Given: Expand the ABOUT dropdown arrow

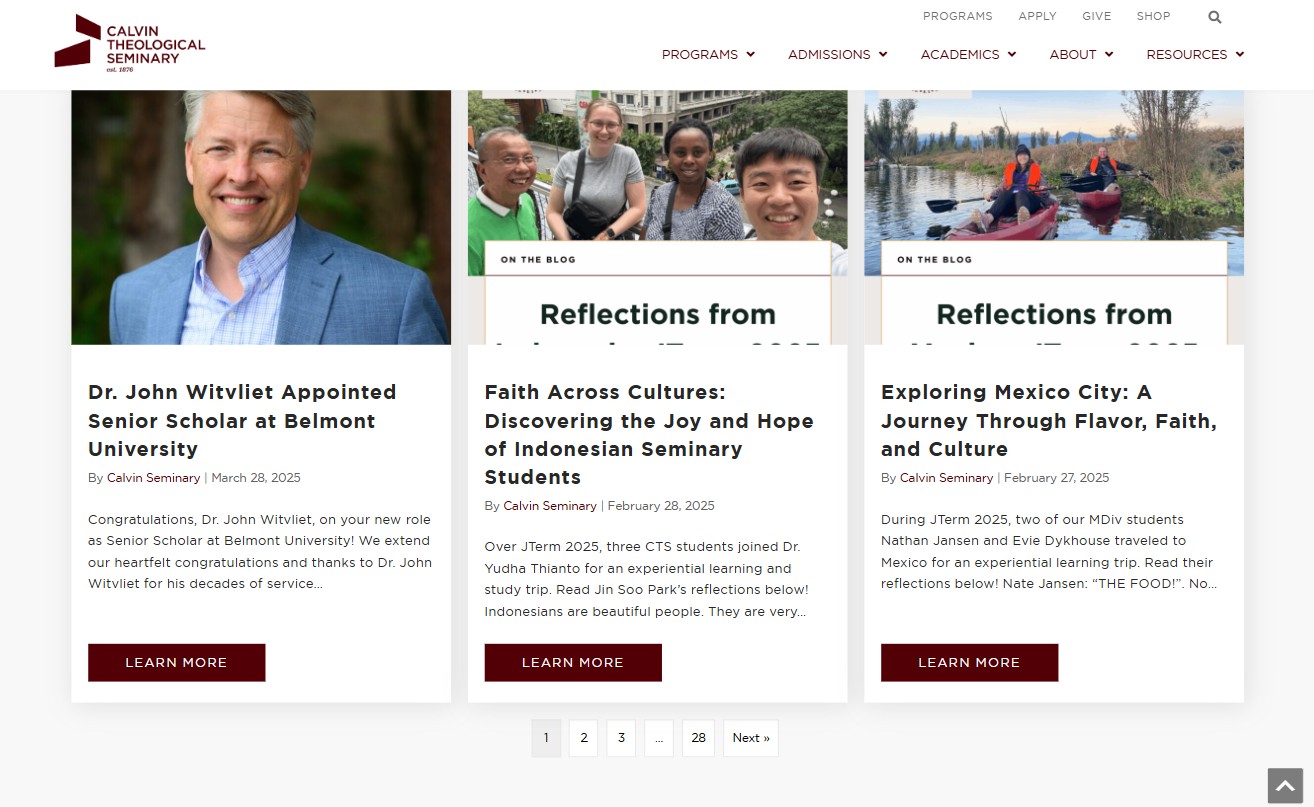Looking at the screenshot, I should pyautogui.click(x=1108, y=55).
